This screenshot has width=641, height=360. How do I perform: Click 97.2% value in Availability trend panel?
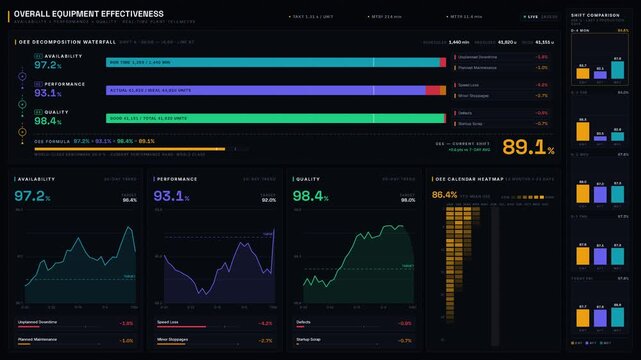(x=32, y=196)
